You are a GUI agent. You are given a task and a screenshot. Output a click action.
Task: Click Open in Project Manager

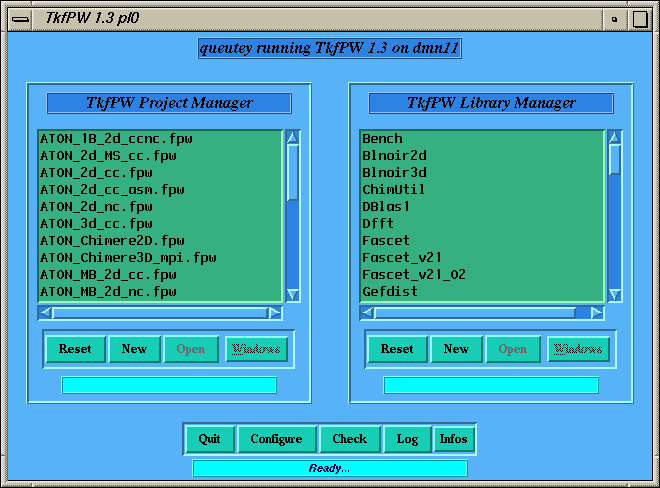pos(191,349)
